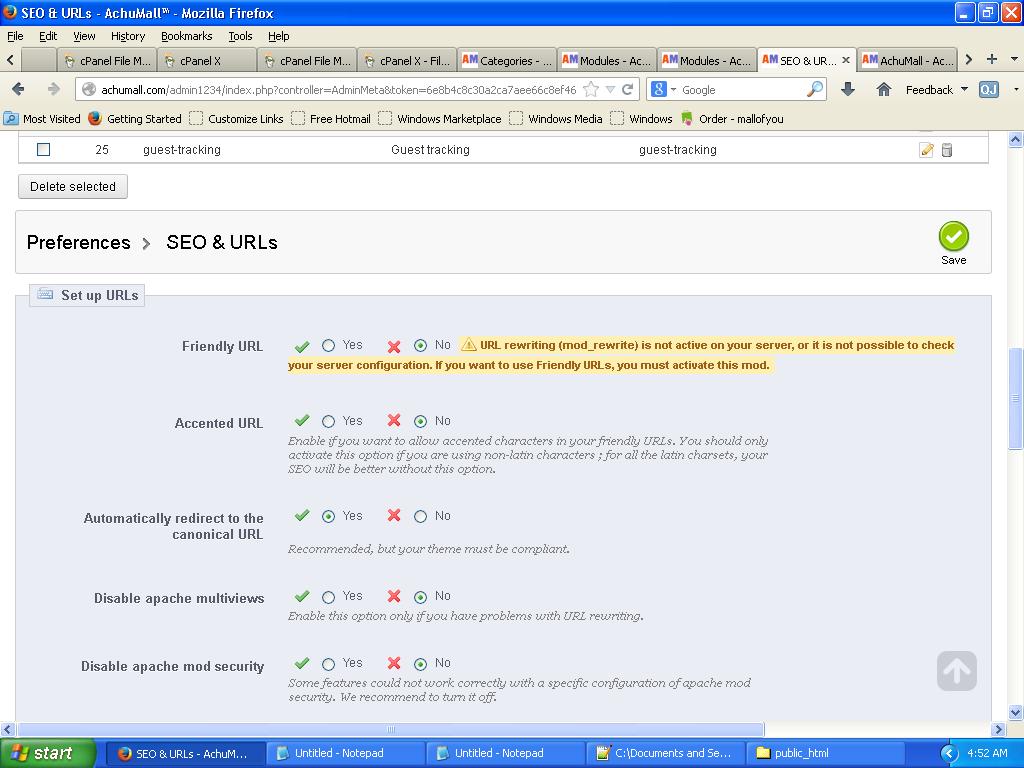Click the green Save checkmark icon
The image size is (1024, 768).
[953, 236]
